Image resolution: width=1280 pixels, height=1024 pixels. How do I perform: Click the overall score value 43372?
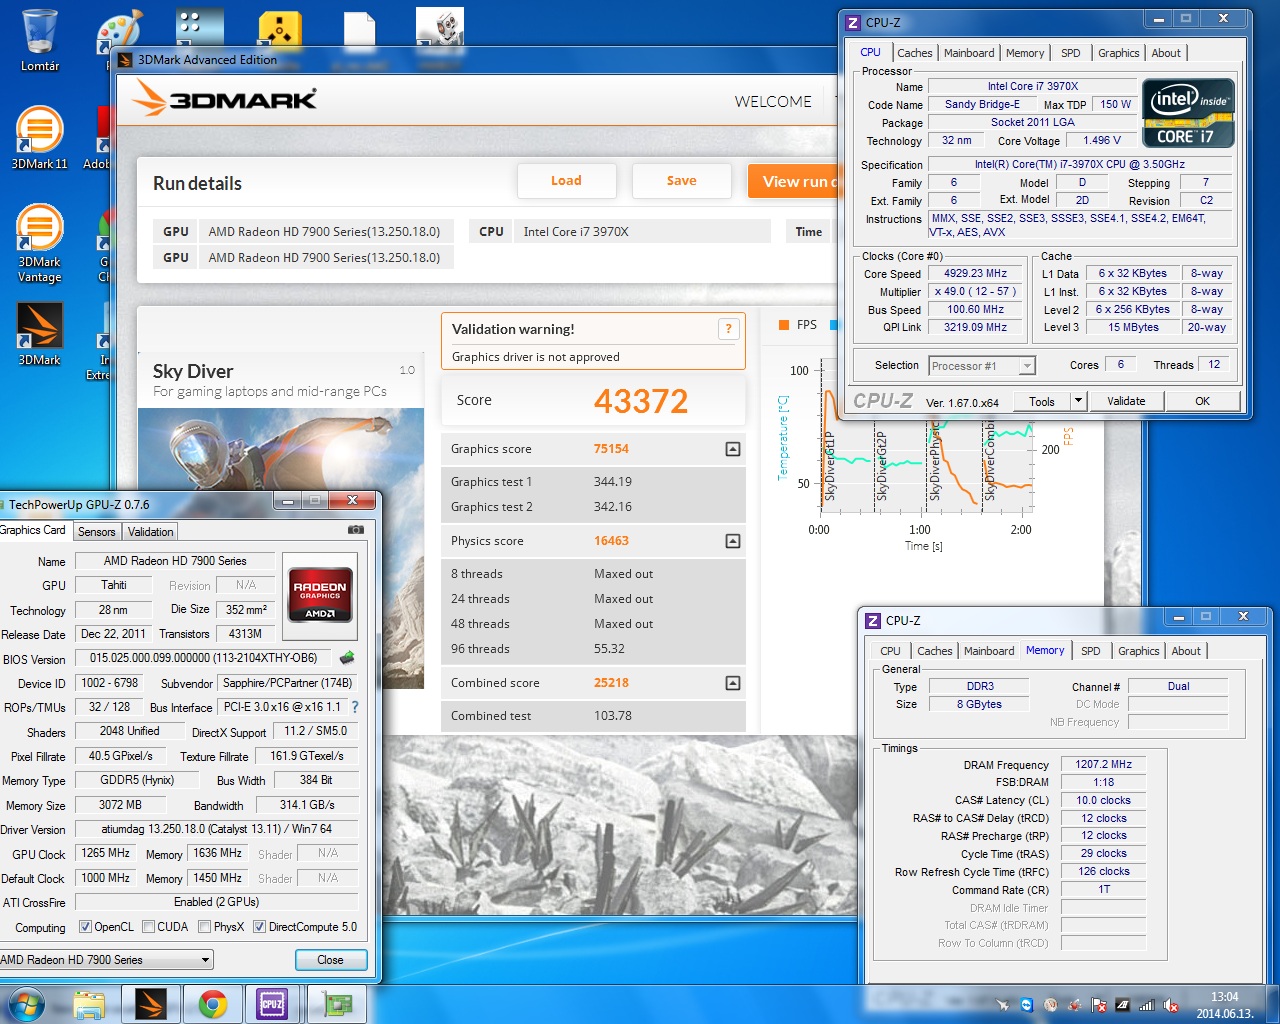pyautogui.click(x=641, y=401)
